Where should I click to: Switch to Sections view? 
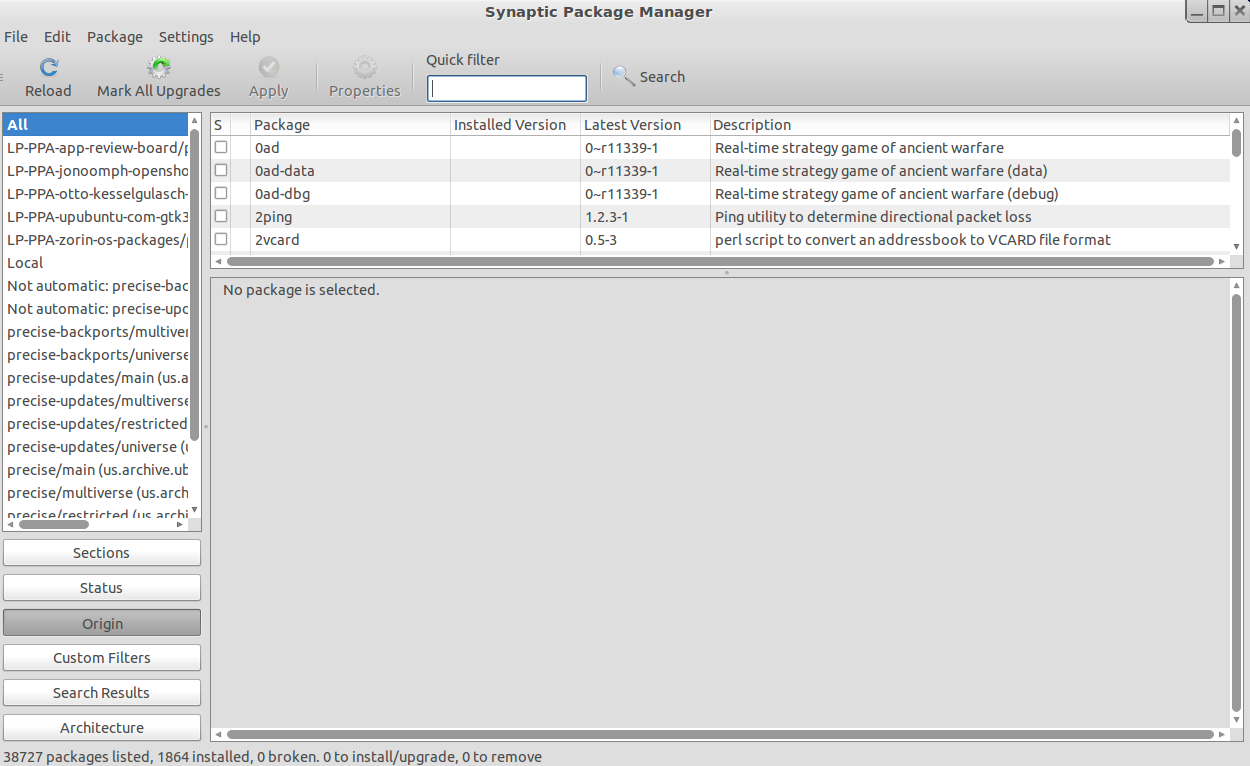point(101,552)
